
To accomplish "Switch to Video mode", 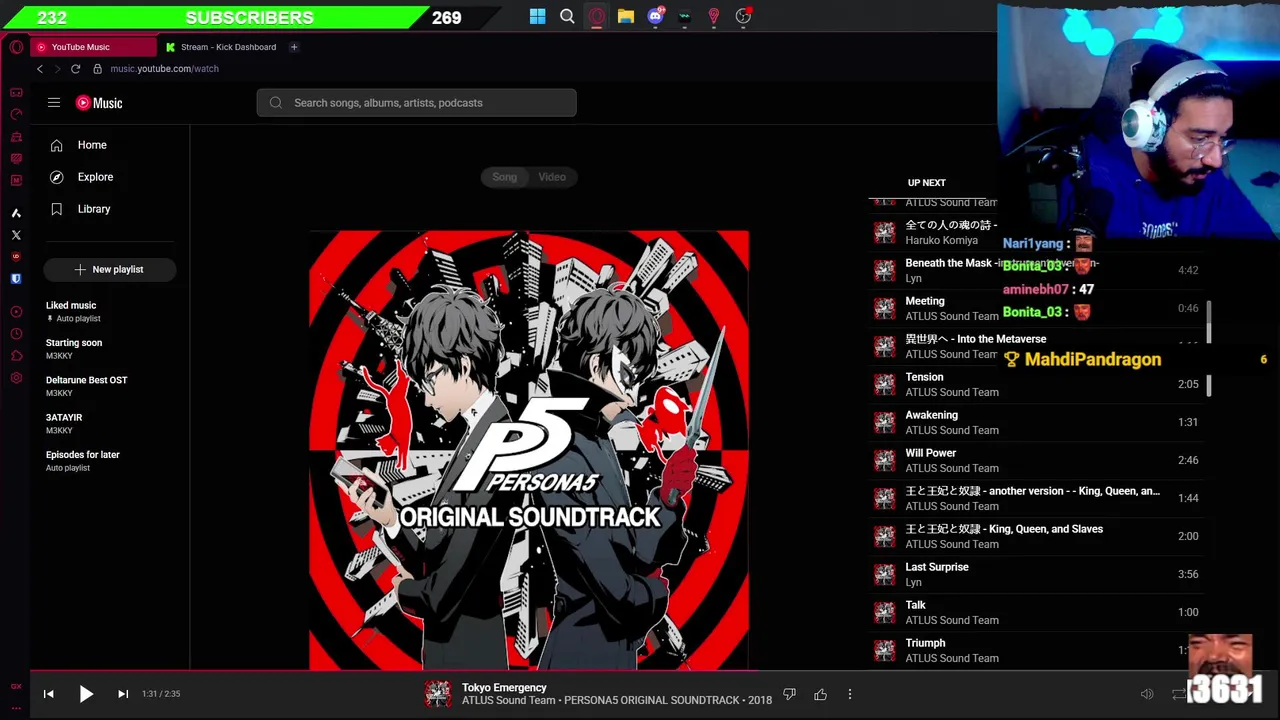I will [x=552, y=177].
